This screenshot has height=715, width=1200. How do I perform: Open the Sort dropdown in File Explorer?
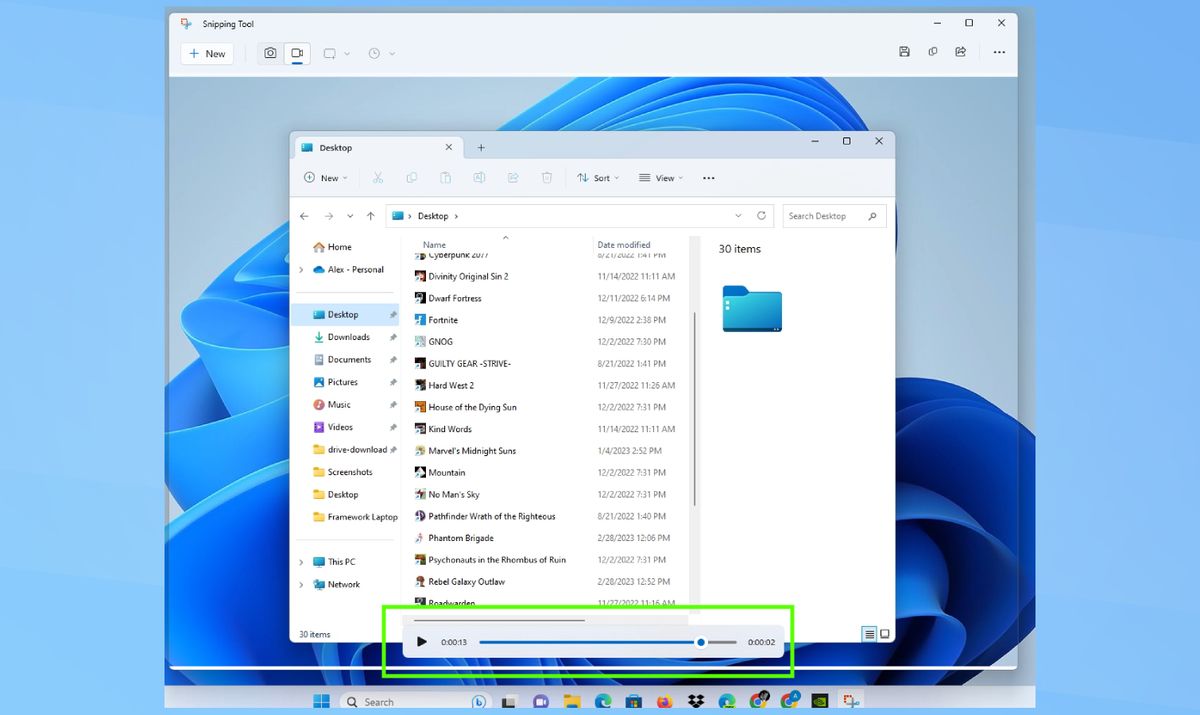[x=598, y=177]
